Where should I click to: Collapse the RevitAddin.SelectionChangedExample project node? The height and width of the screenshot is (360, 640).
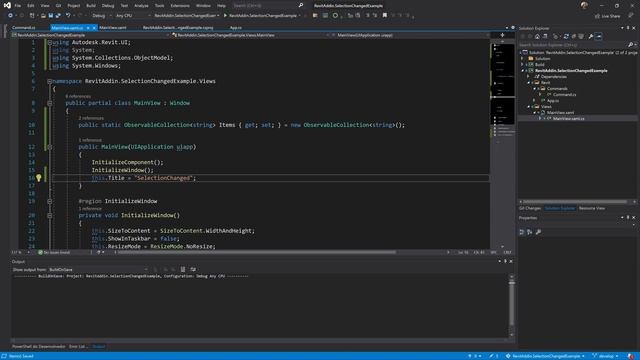pyautogui.click(x=522, y=71)
